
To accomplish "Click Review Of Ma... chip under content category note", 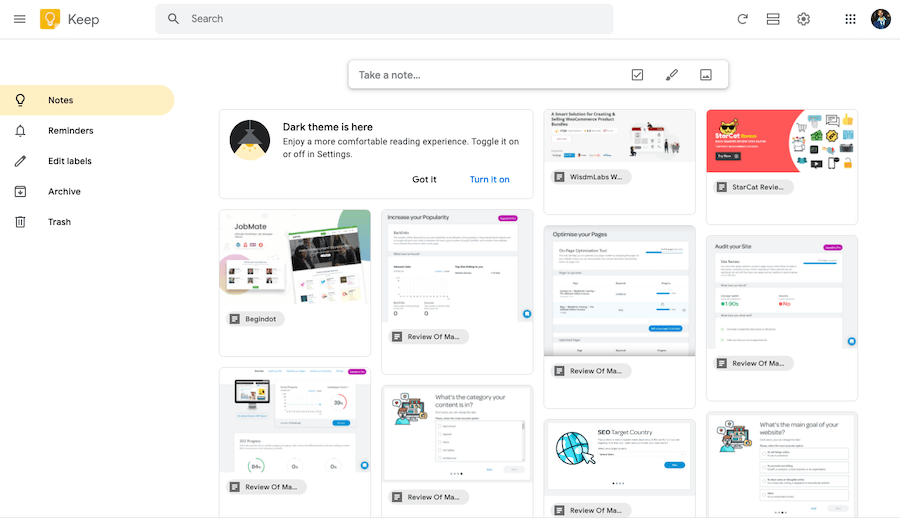I will [429, 497].
